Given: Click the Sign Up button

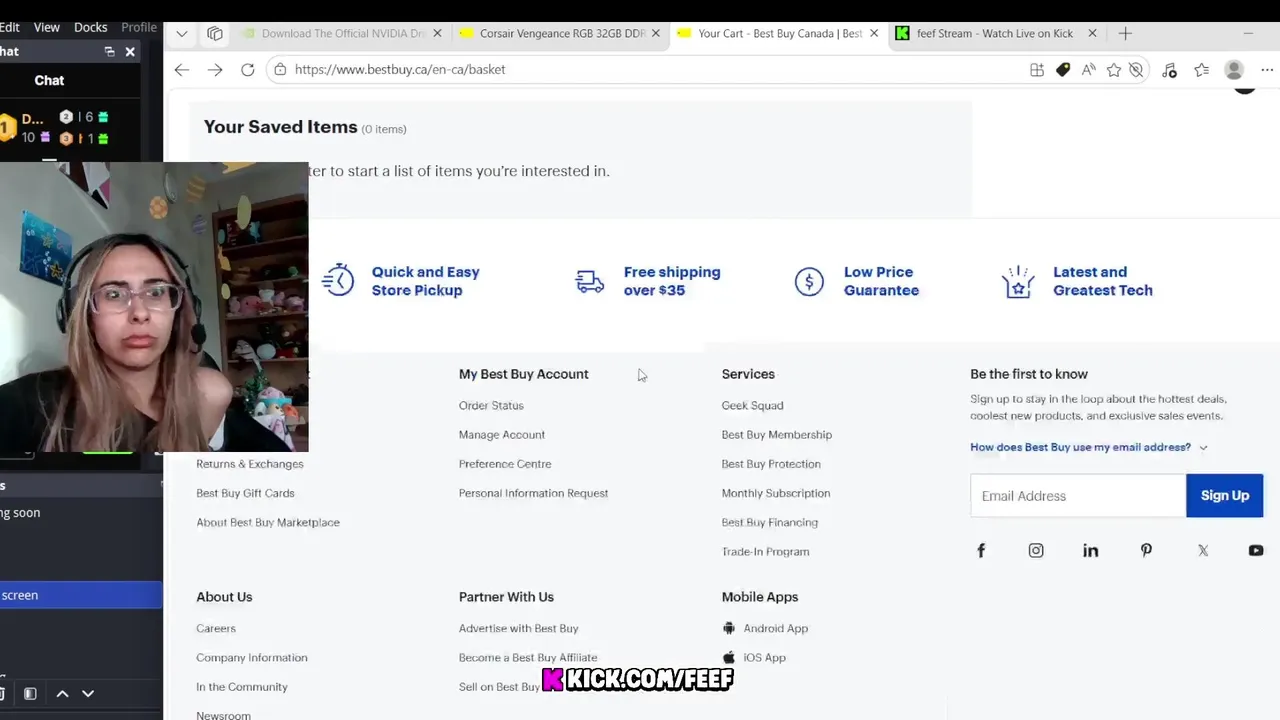Looking at the screenshot, I should click(1224, 496).
